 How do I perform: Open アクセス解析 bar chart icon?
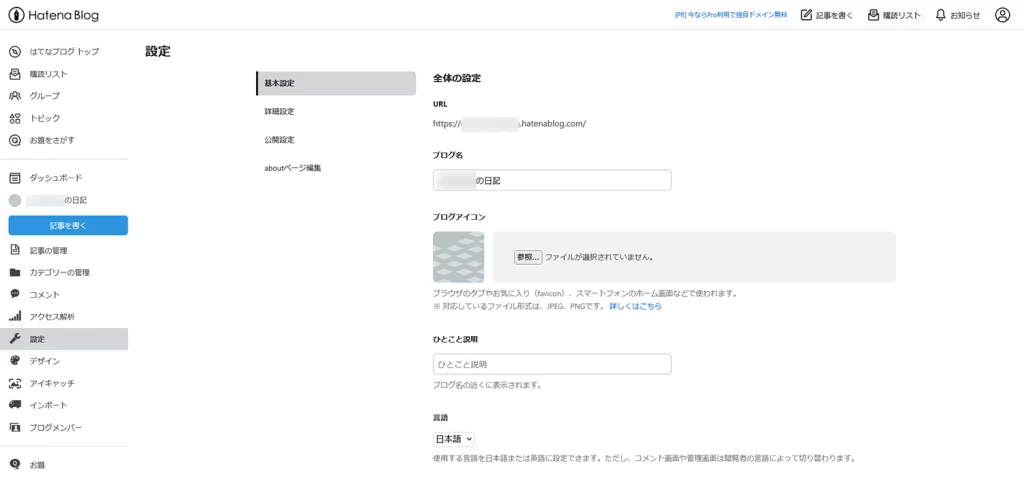(15, 316)
